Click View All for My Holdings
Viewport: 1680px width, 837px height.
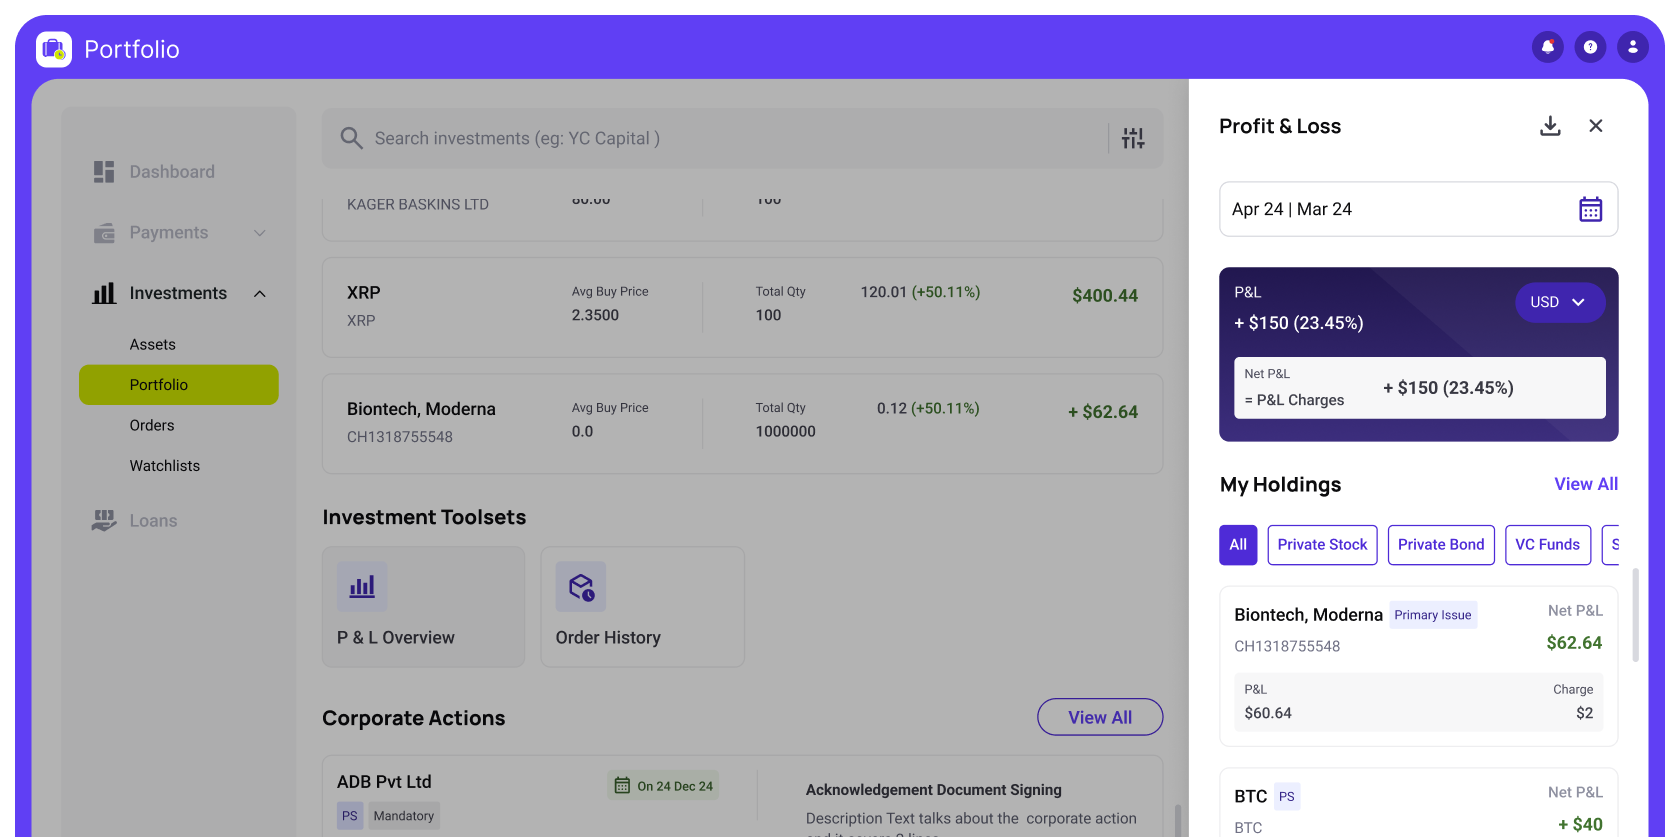1586,484
